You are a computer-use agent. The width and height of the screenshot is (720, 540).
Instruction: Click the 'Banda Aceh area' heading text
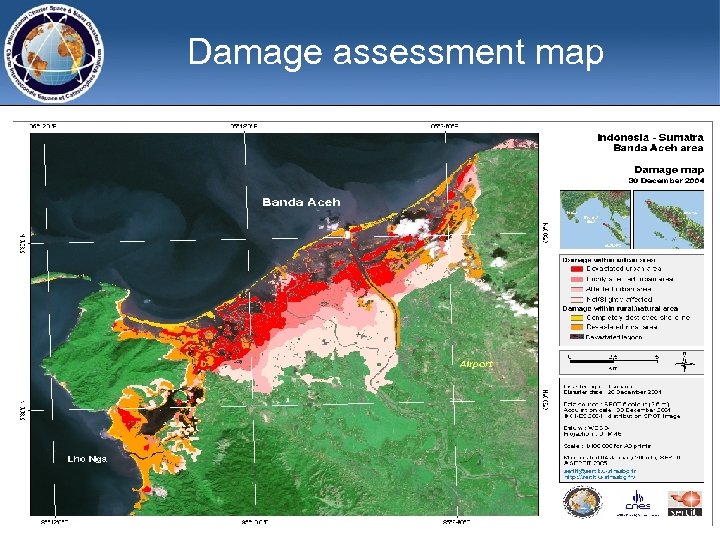point(658,148)
